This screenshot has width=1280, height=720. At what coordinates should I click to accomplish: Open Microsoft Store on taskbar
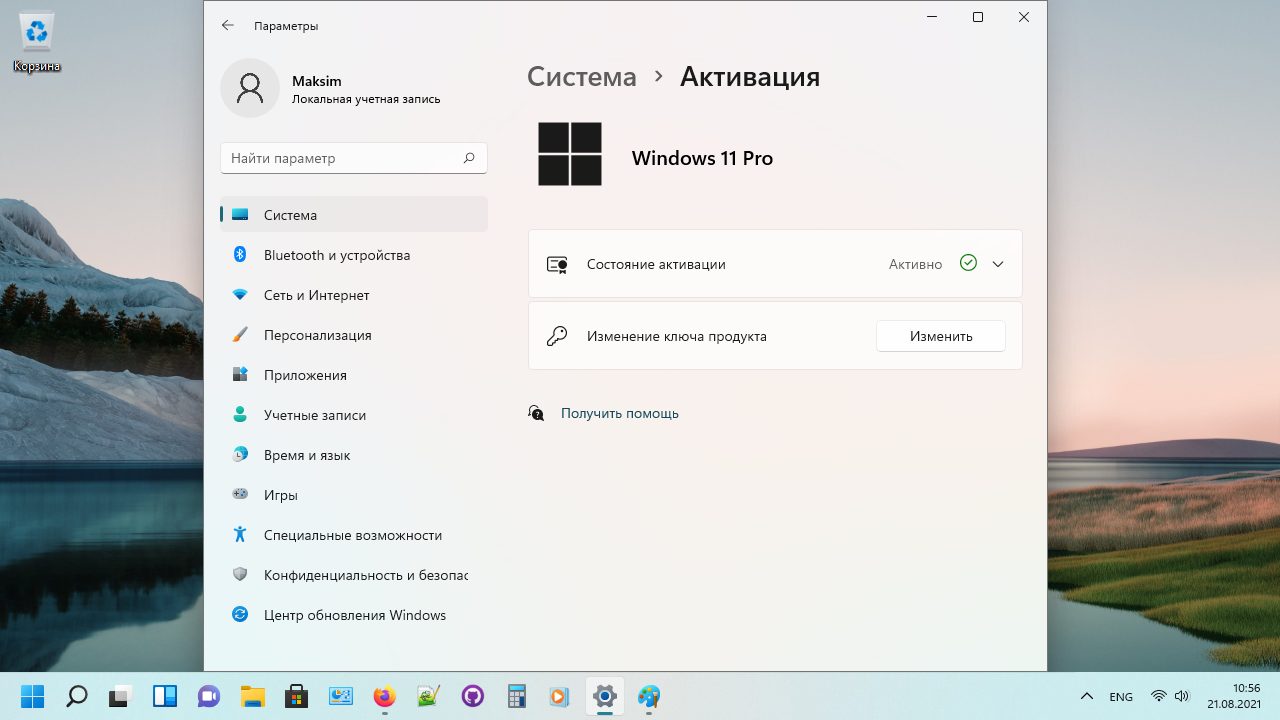point(297,696)
